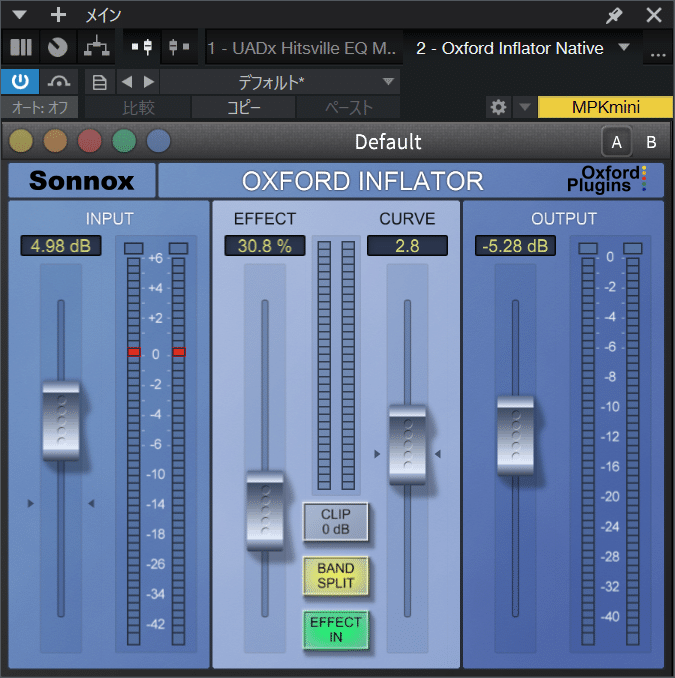Open the gear settings icon
Viewport: 675px width, 678px height.
pyautogui.click(x=498, y=107)
